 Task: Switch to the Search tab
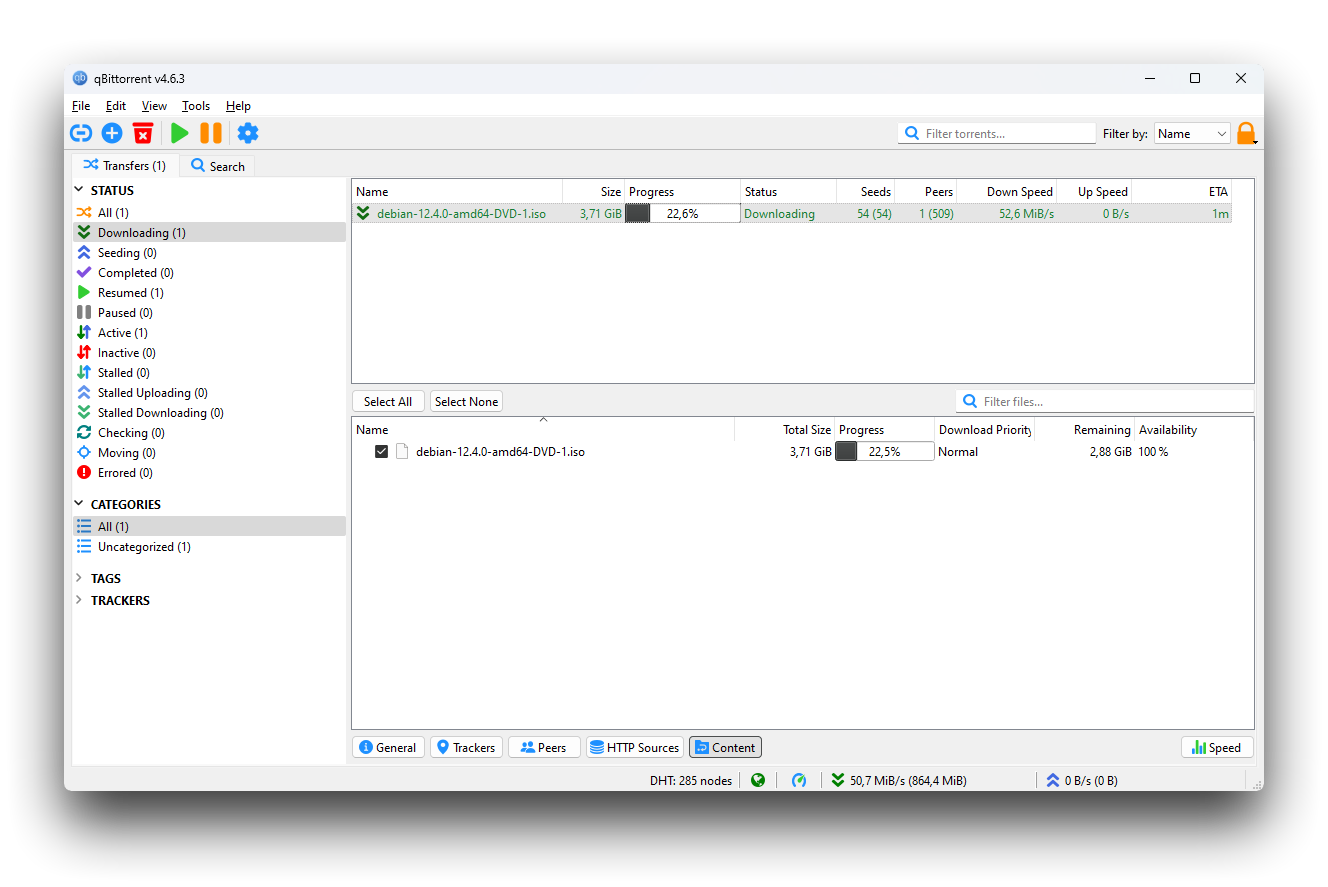[x=218, y=166]
